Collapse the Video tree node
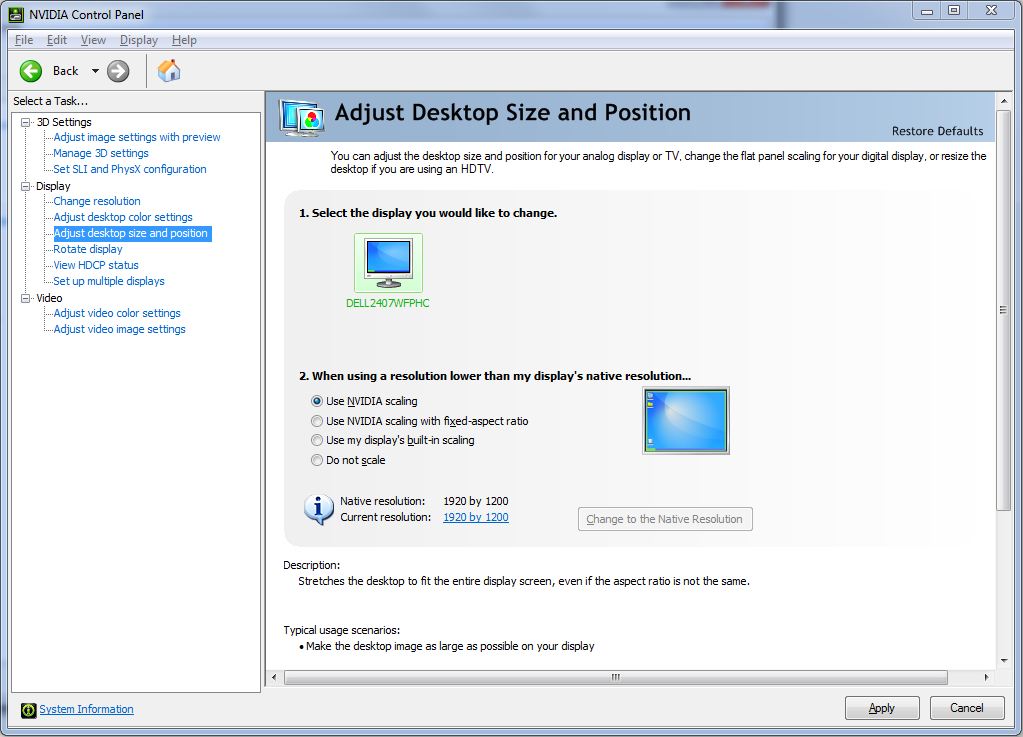The height and width of the screenshot is (737, 1023). tap(26, 298)
